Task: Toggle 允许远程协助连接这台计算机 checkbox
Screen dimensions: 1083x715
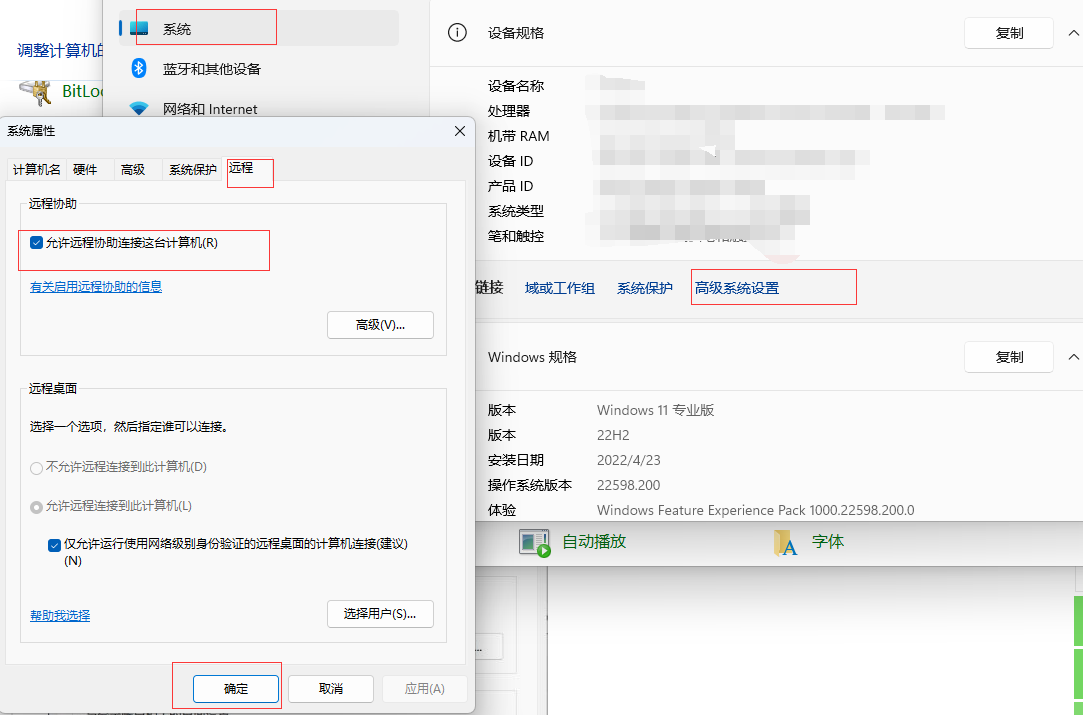Action: (x=37, y=243)
